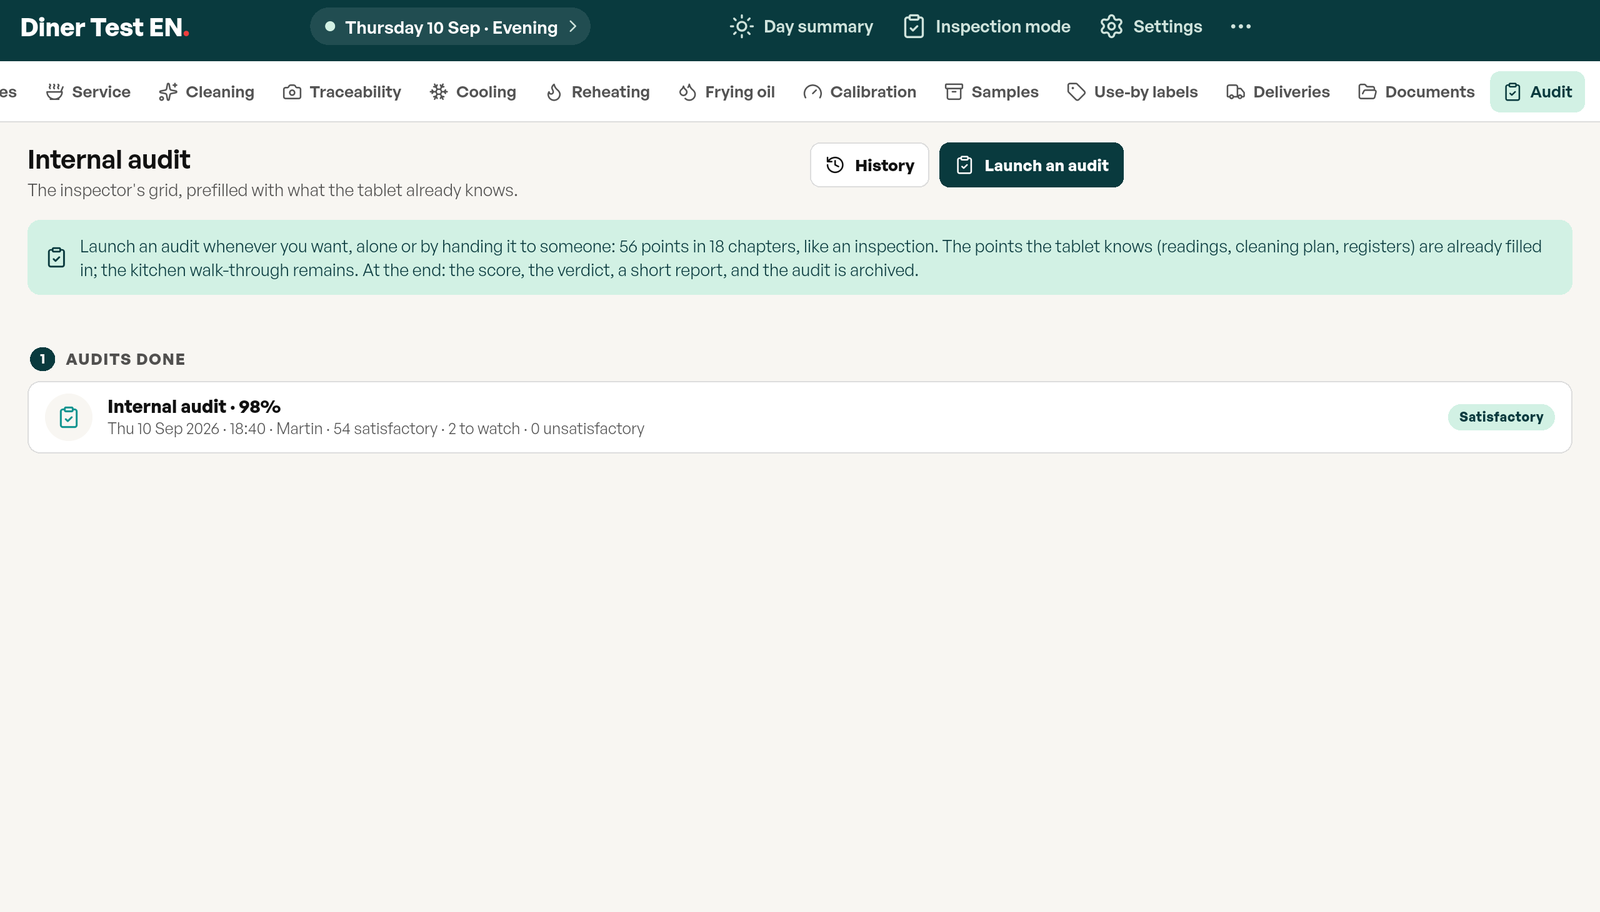Select the Samples tab

pos(992,92)
